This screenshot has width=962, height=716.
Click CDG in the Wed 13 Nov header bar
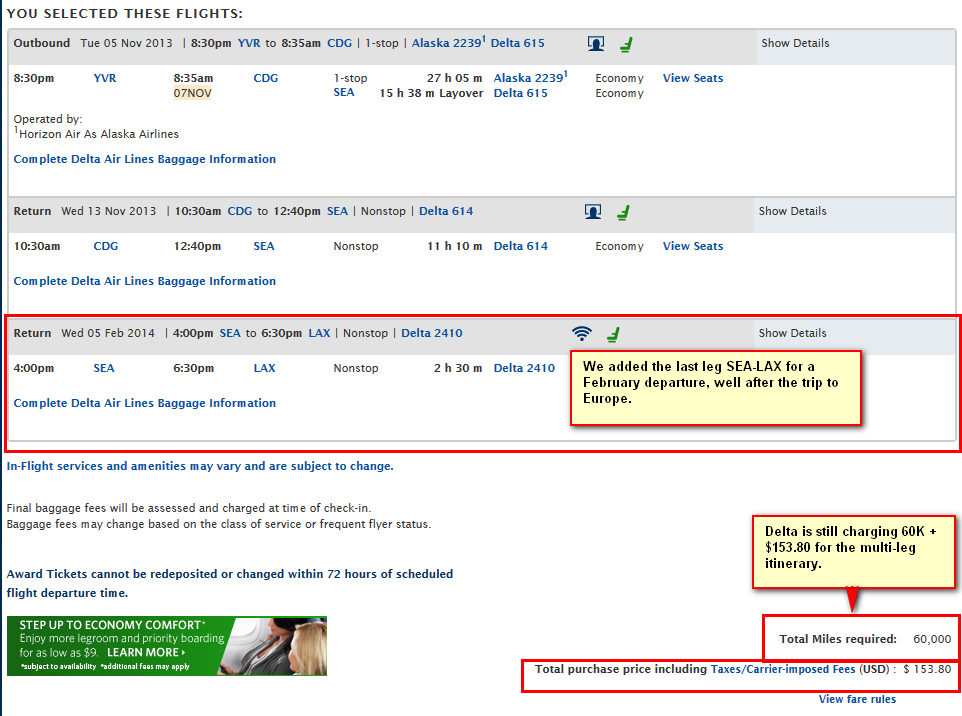tap(240, 211)
